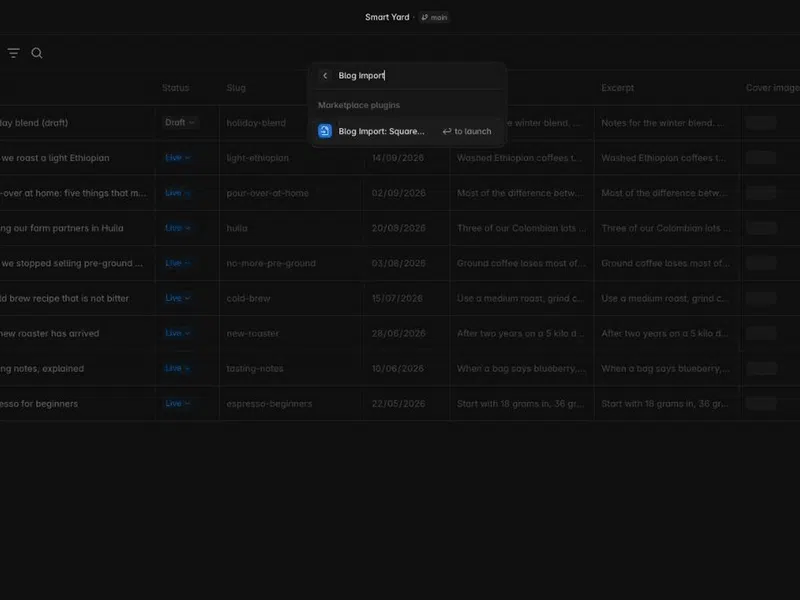Screen dimensions: 800x600
Task: Click the main branch badge
Action: coord(434,17)
